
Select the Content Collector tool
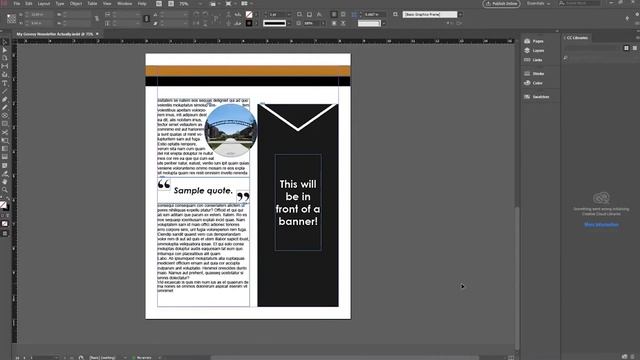tap(4, 75)
